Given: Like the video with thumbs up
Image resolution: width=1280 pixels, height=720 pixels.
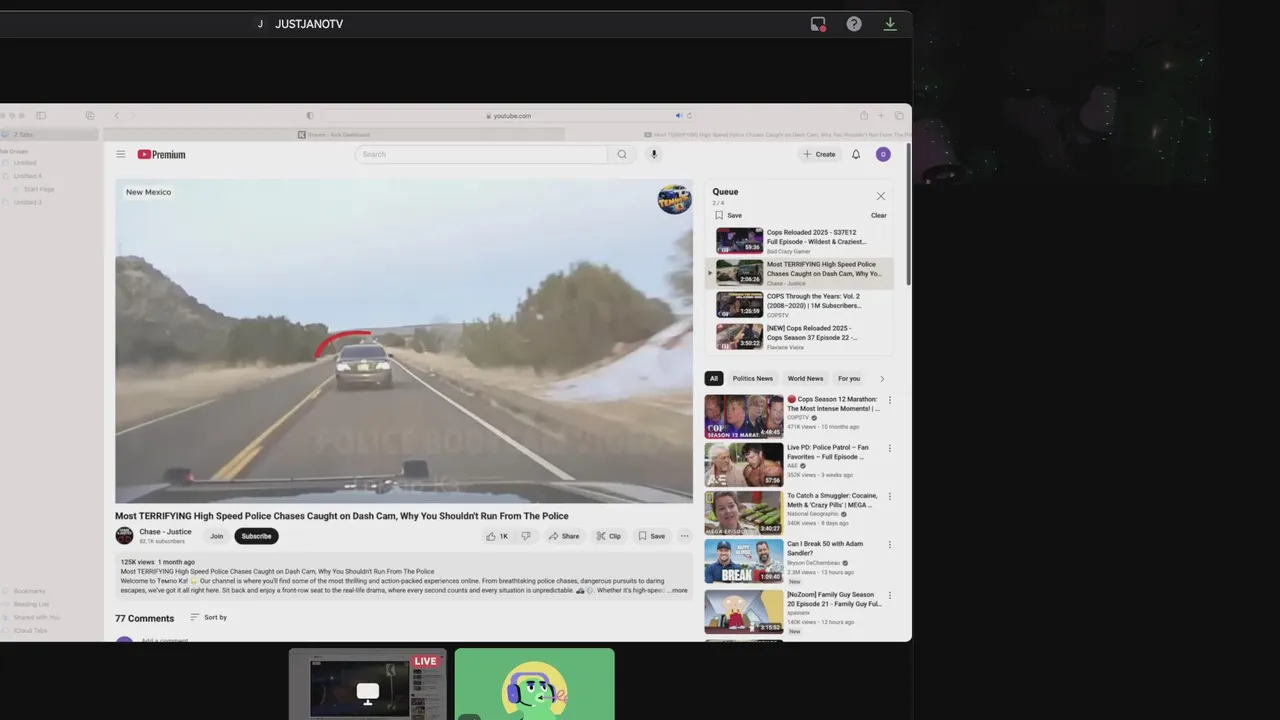Looking at the screenshot, I should 497,536.
